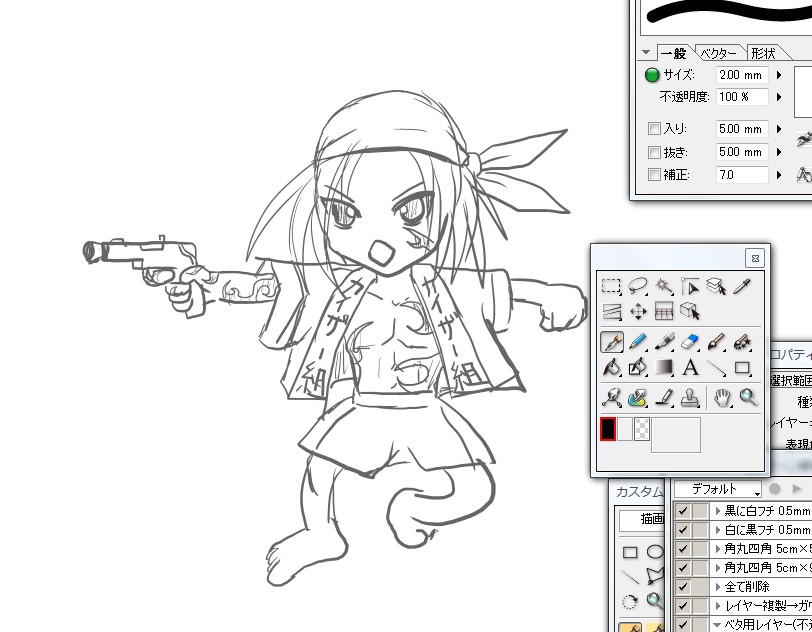This screenshot has height=632, width=812.
Task: Enable the 抜き checkbox
Action: coord(654,152)
